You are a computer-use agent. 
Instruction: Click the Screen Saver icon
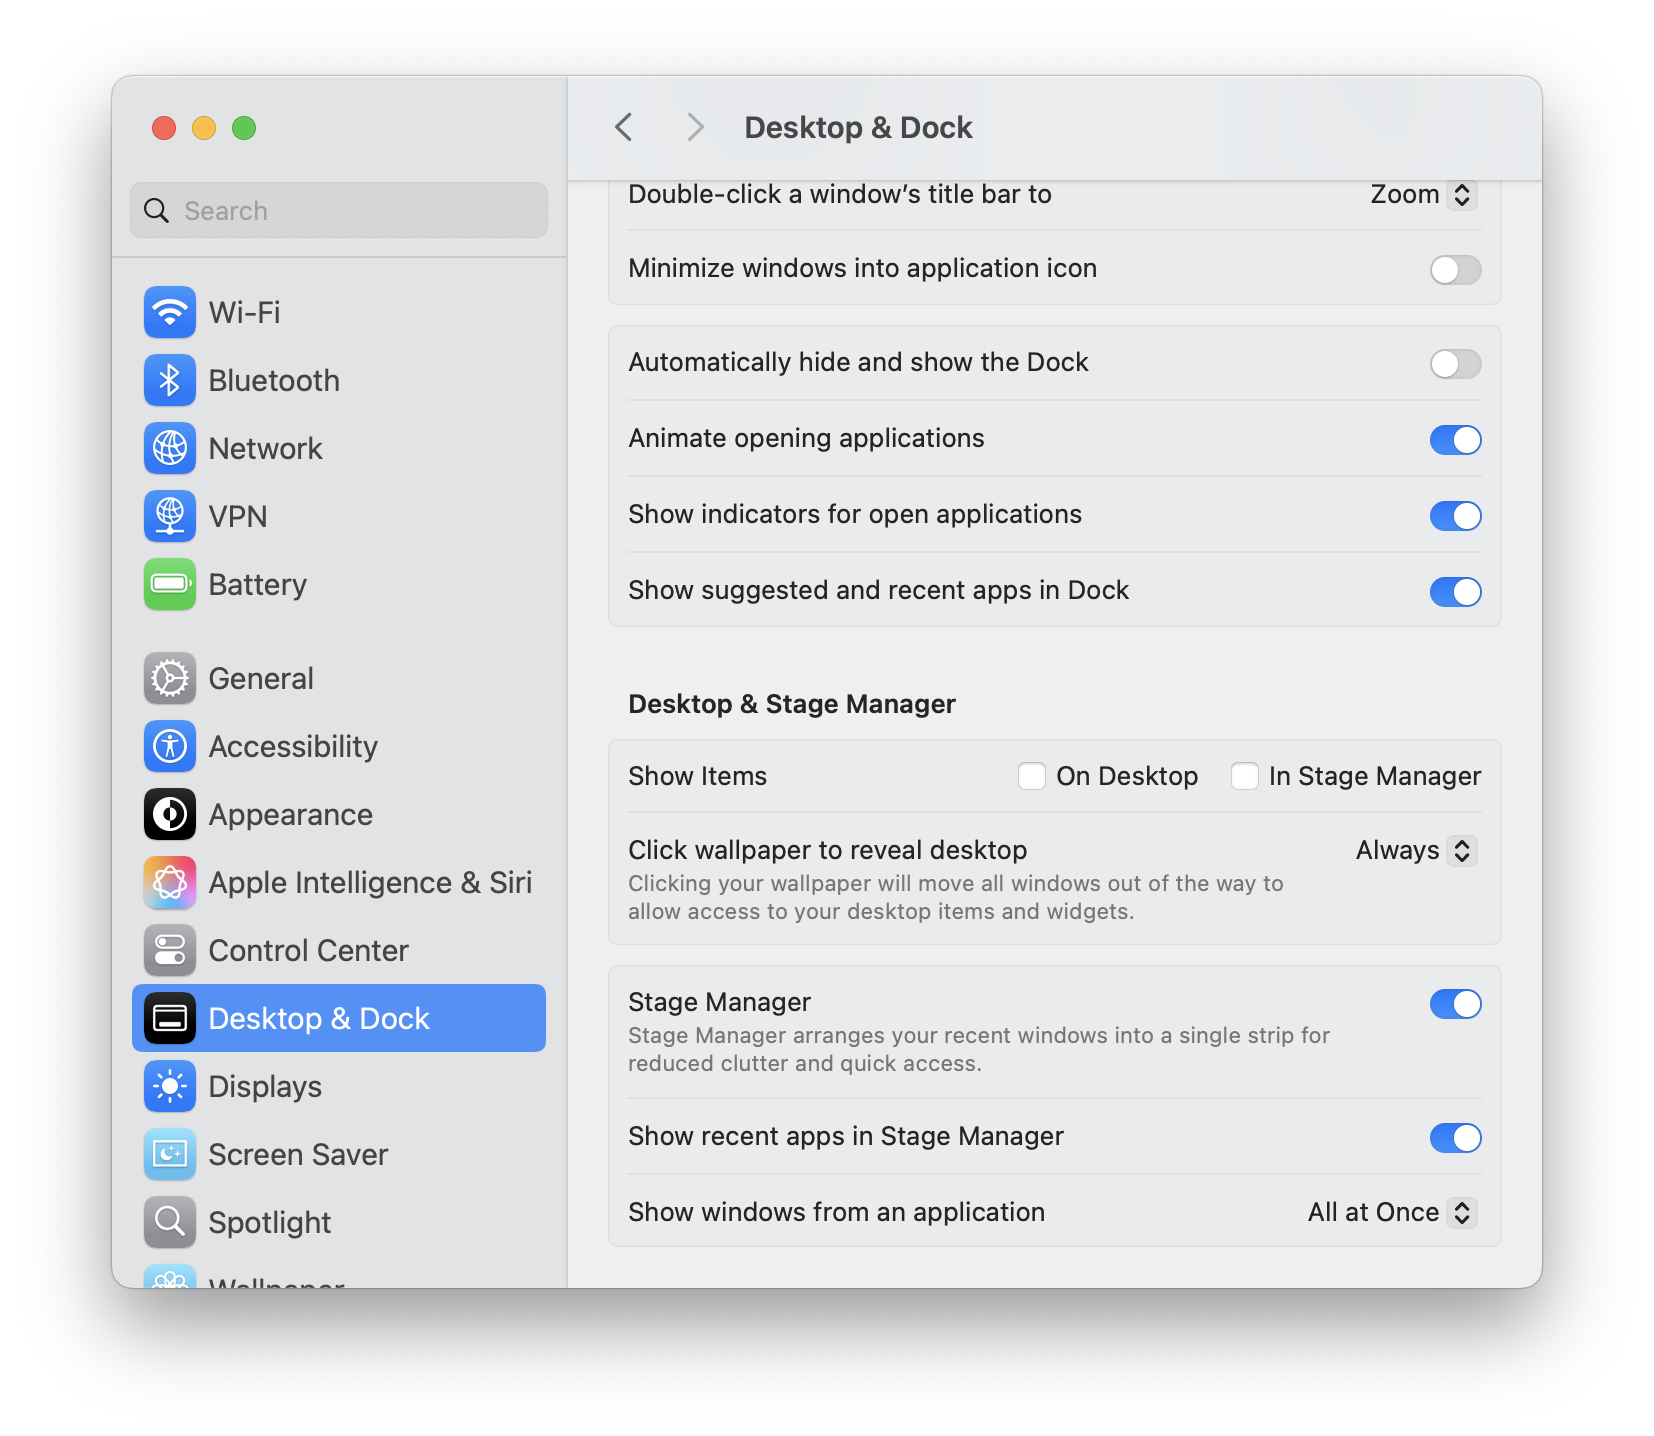point(170,1154)
